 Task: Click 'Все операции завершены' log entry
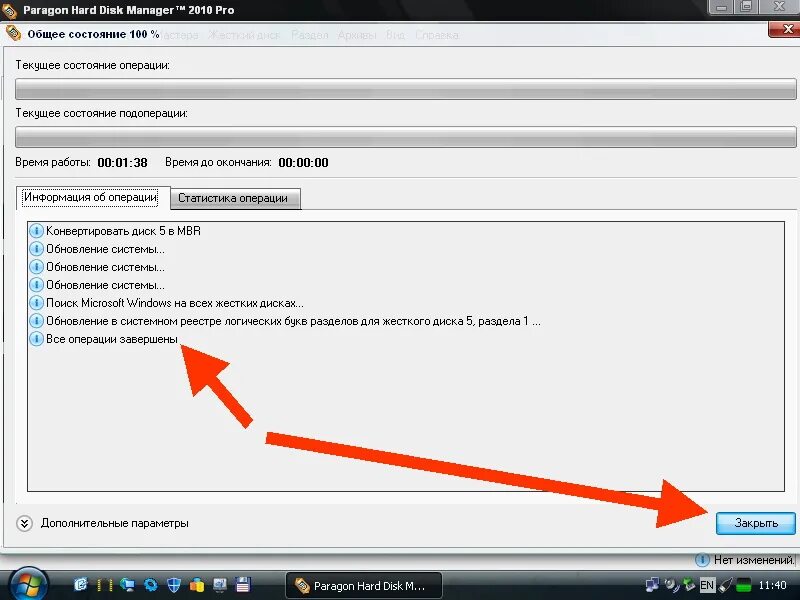pos(112,339)
